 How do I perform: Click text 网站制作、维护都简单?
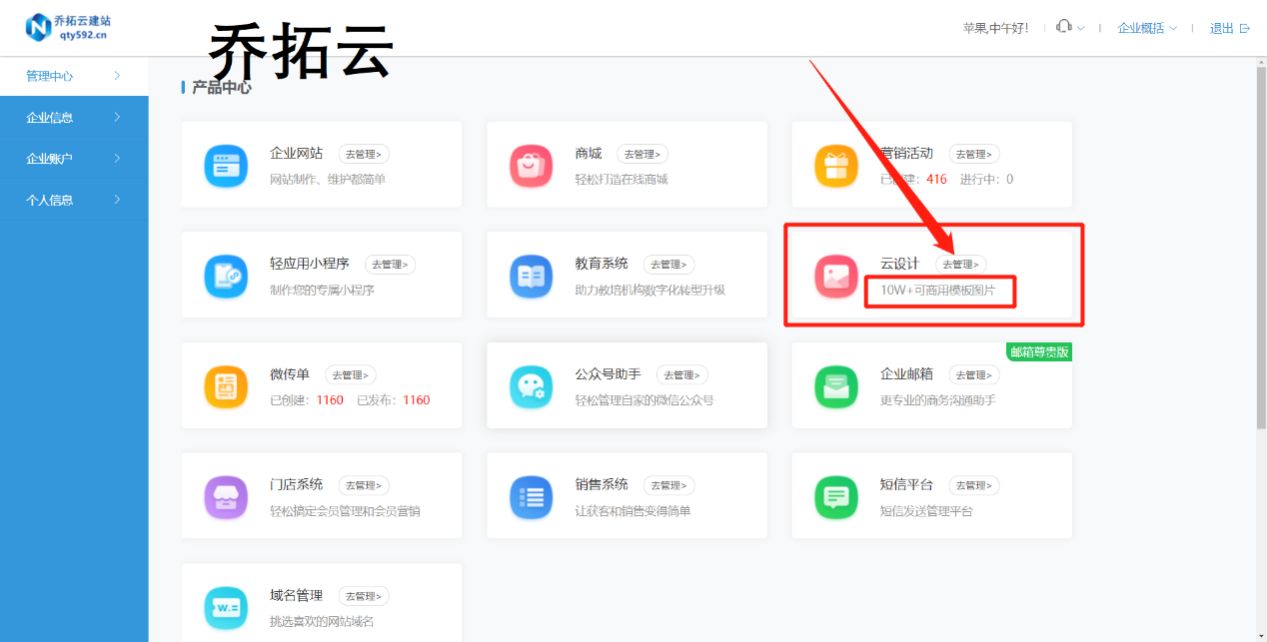pyautogui.click(x=327, y=179)
